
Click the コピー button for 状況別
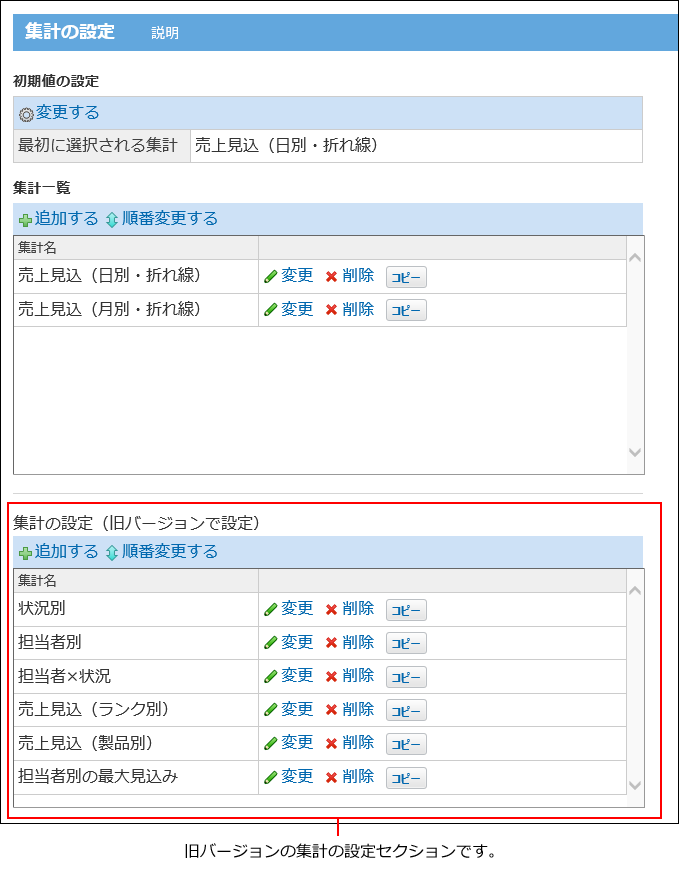tap(406, 610)
